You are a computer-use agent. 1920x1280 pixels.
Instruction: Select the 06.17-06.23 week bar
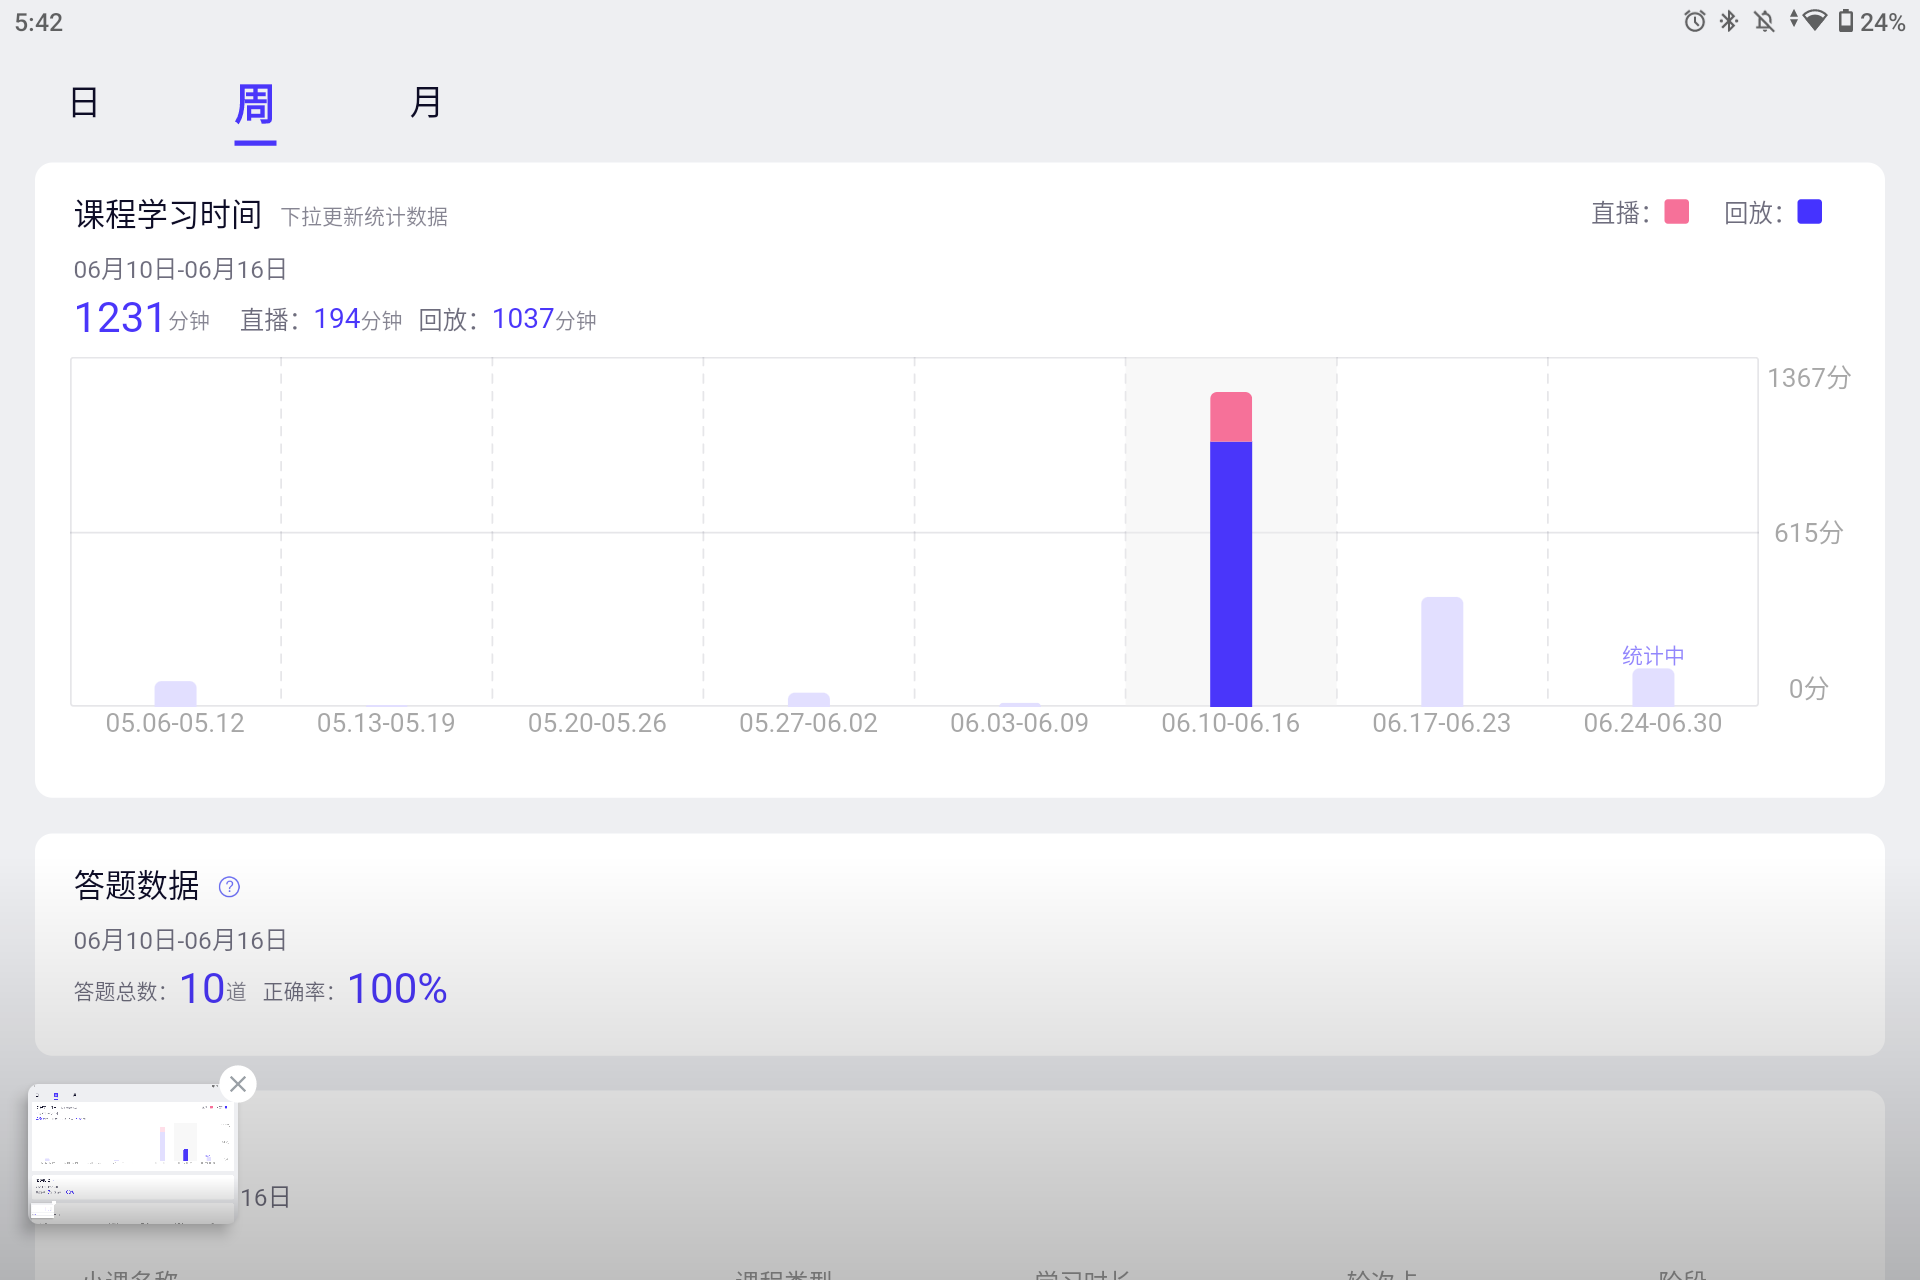pos(1442,652)
